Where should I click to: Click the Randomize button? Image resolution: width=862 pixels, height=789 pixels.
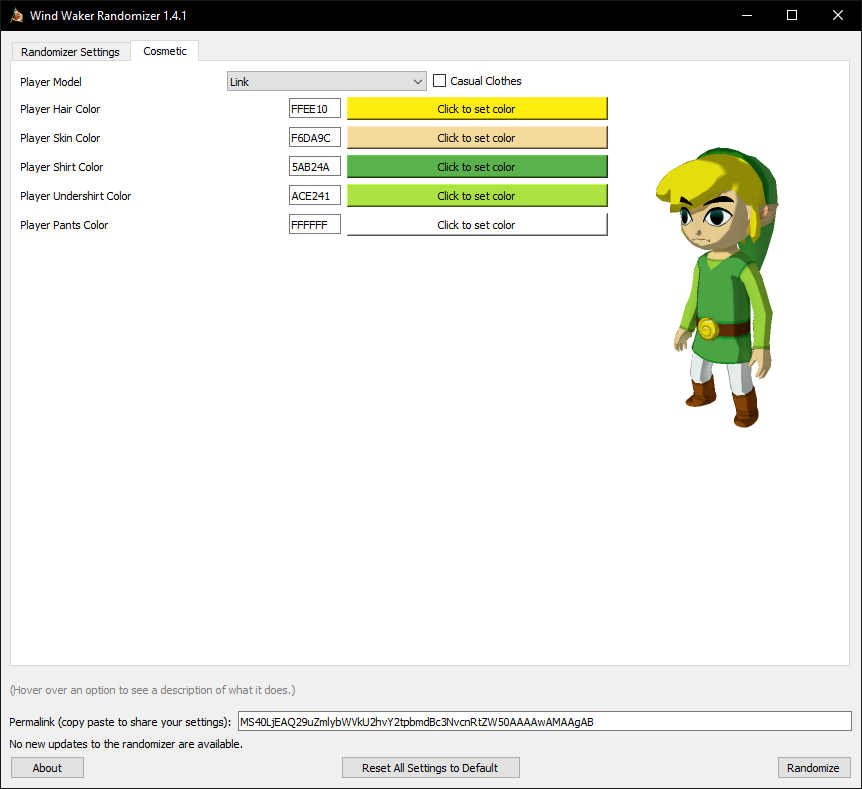coord(814,768)
